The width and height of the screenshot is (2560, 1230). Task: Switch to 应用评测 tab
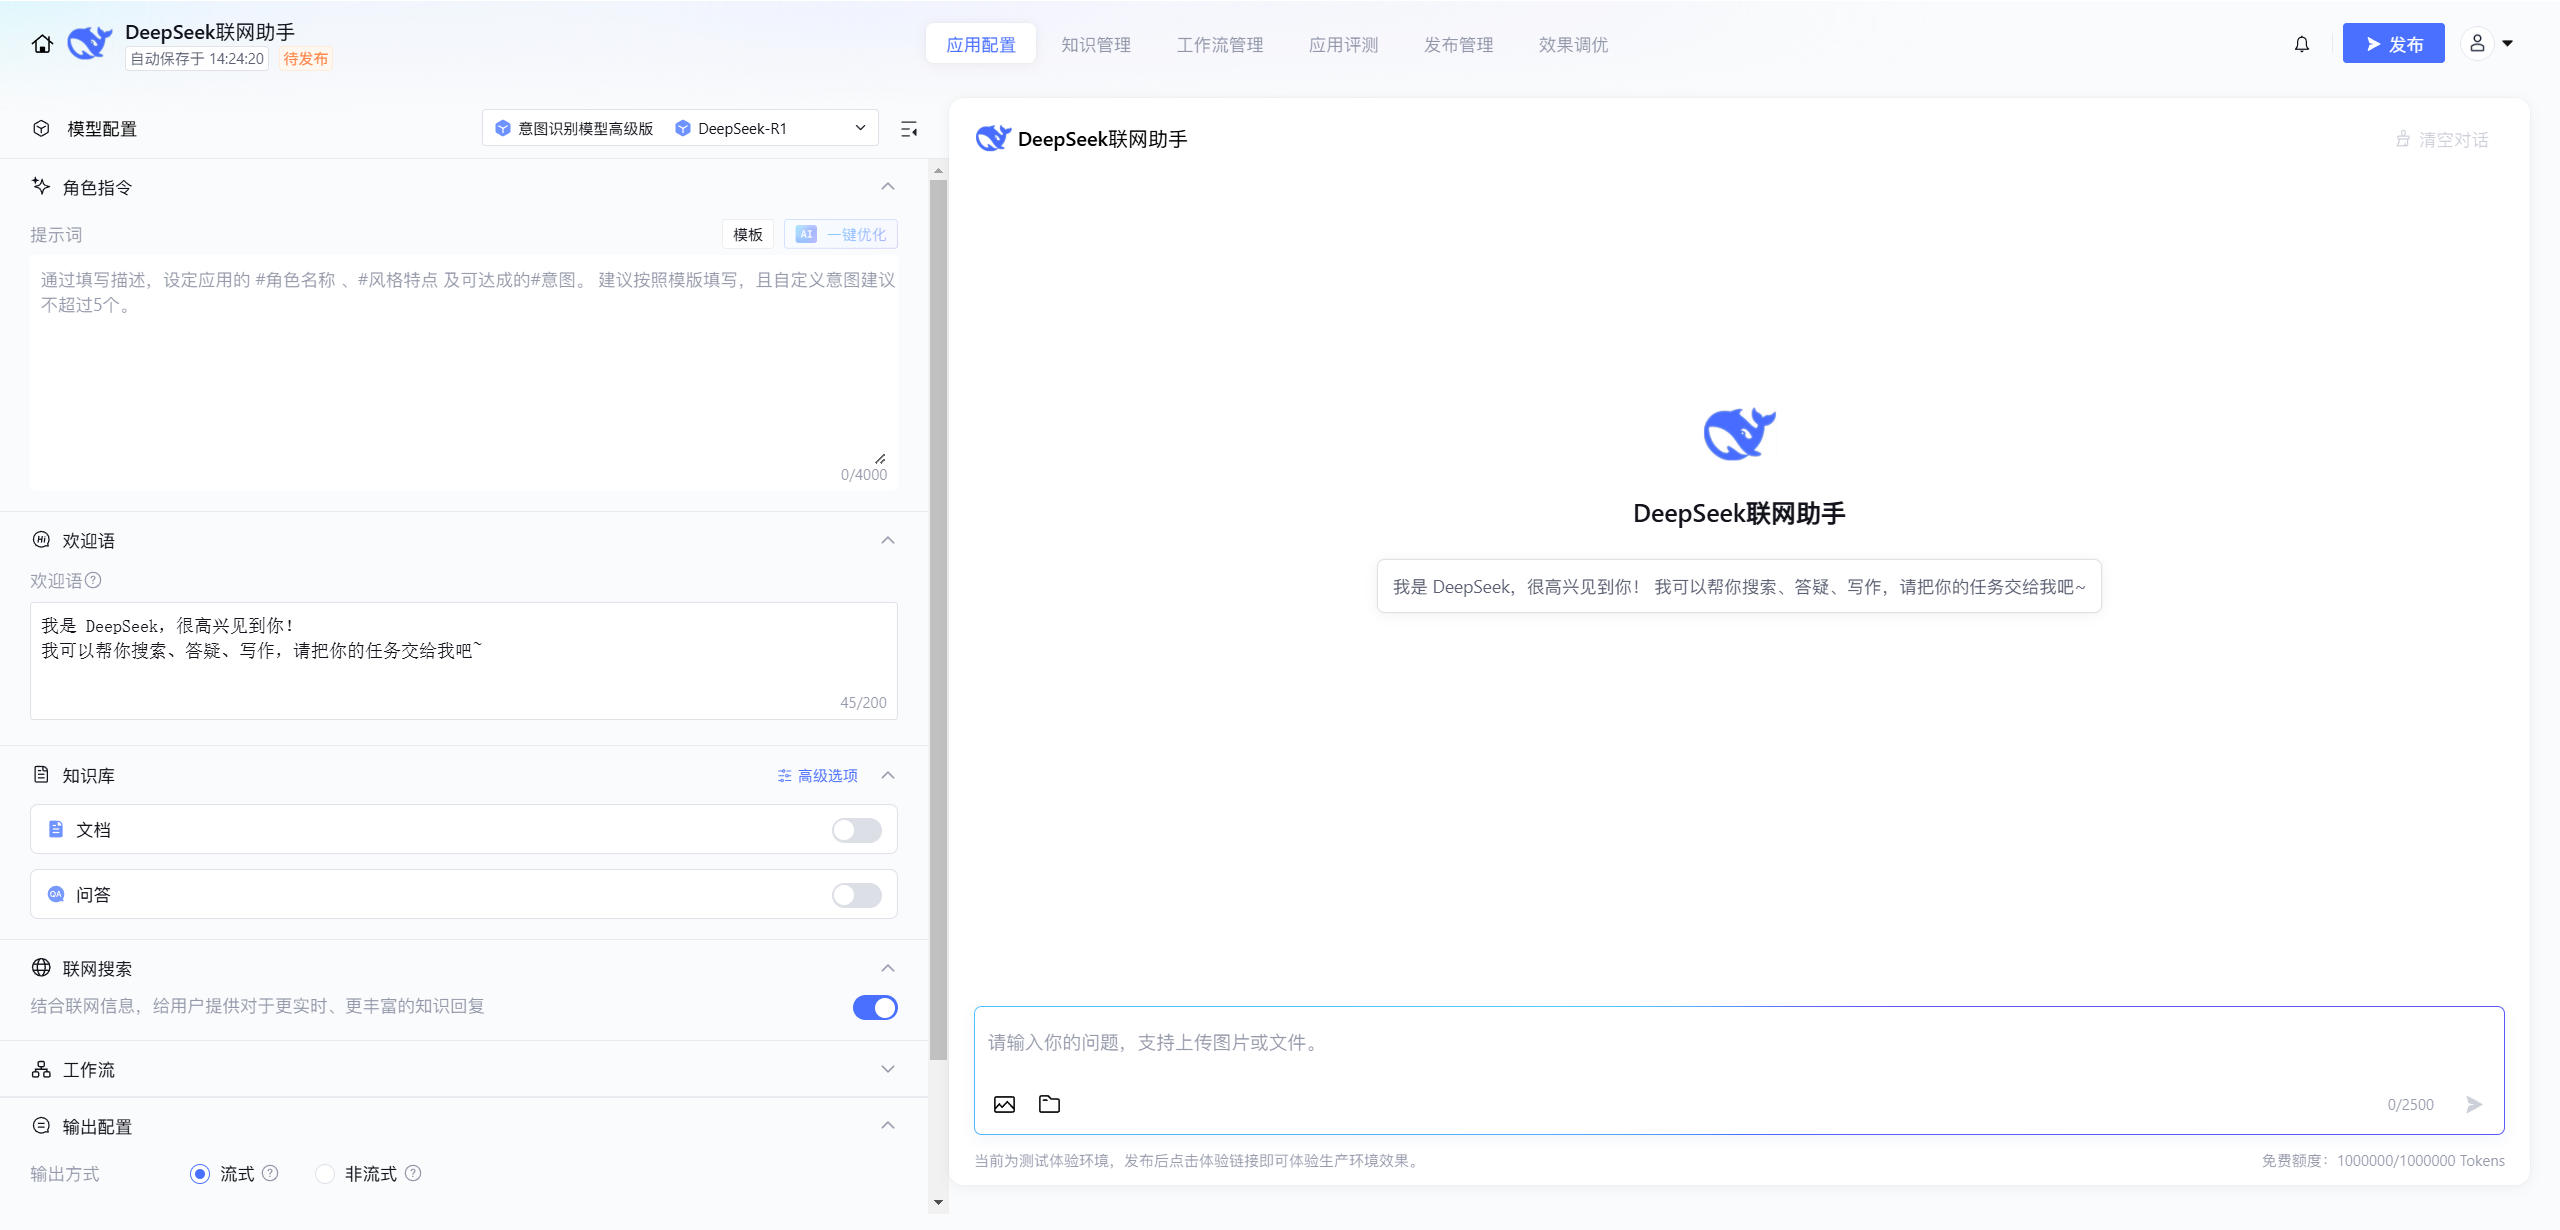click(x=1344, y=44)
